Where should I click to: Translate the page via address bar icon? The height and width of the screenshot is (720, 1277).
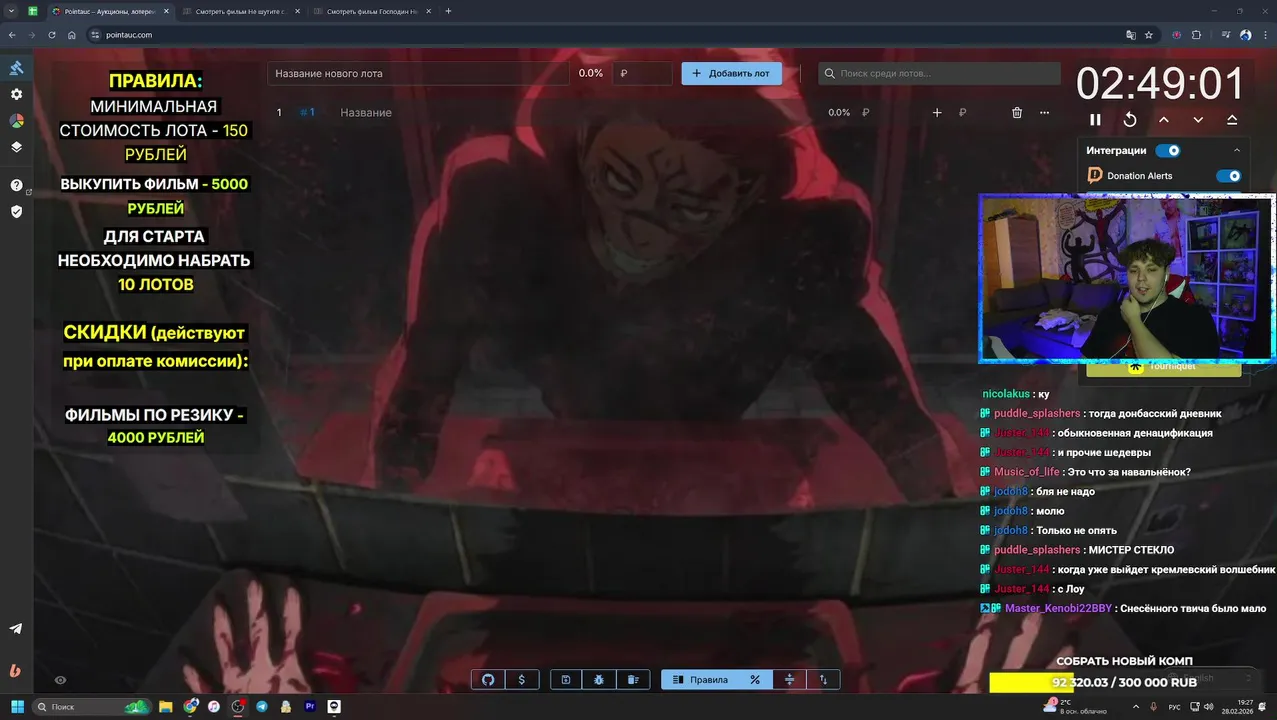click(1131, 35)
